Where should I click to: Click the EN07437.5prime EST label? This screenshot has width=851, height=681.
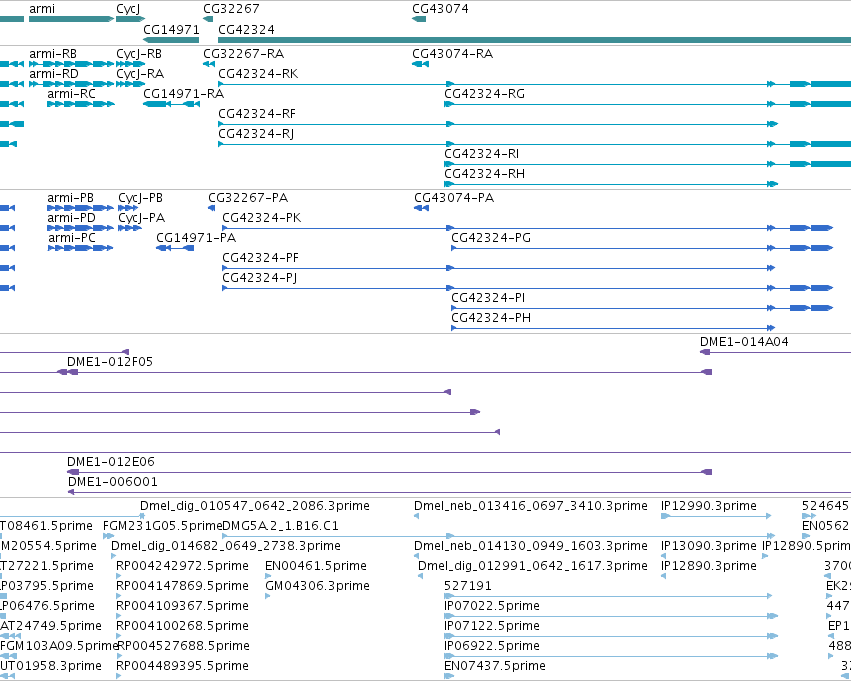pos(495,667)
